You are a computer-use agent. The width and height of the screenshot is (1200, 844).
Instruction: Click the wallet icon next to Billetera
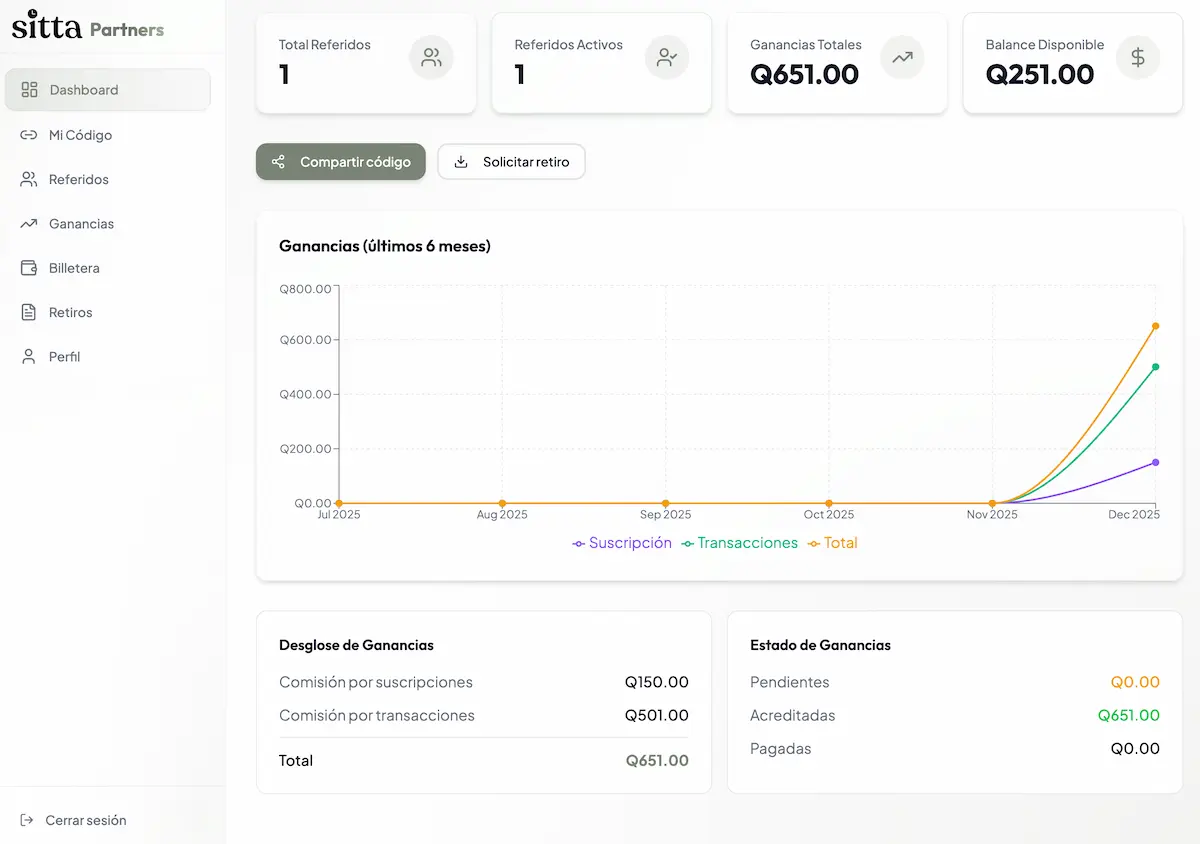(x=29, y=268)
